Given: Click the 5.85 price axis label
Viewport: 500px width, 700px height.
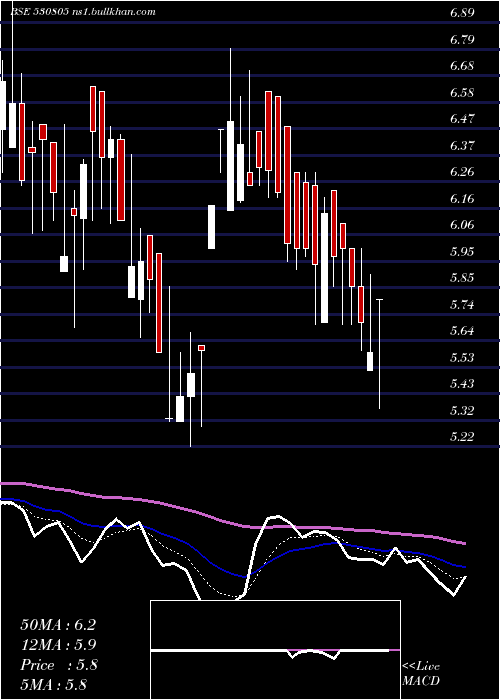Looking at the screenshot, I should (462, 278).
